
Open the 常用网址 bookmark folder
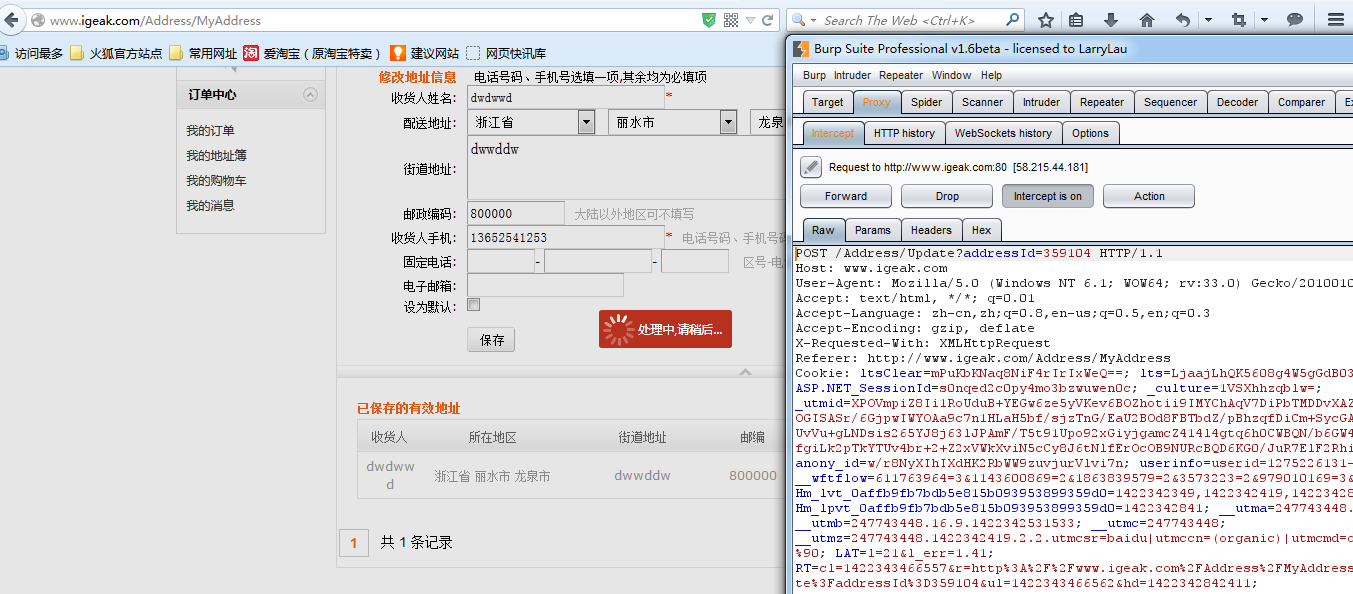(x=203, y=53)
